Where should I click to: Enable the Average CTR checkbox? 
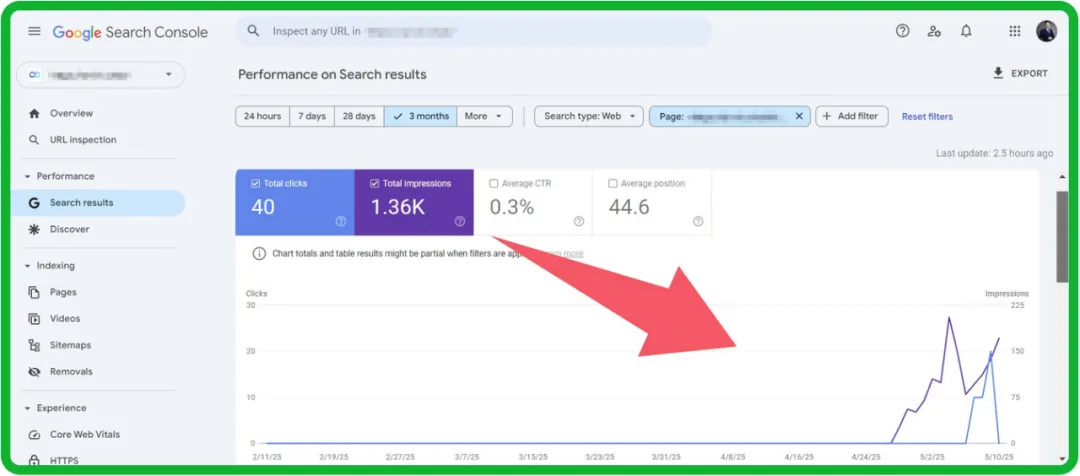coord(494,184)
